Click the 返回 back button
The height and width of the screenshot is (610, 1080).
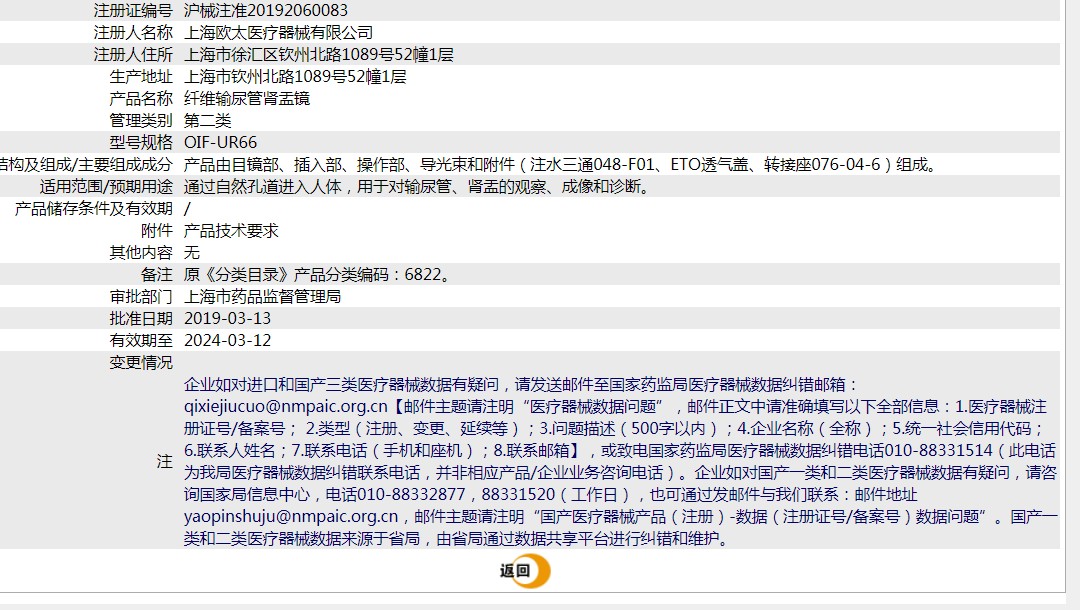coord(525,571)
